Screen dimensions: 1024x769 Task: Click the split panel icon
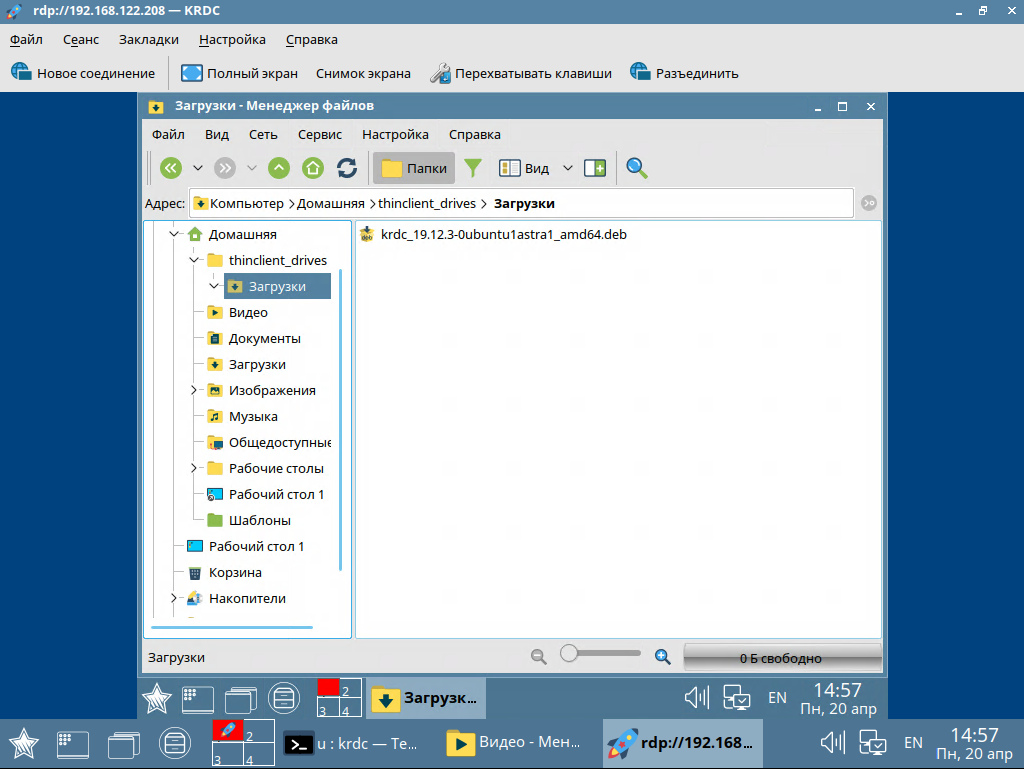tap(595, 168)
